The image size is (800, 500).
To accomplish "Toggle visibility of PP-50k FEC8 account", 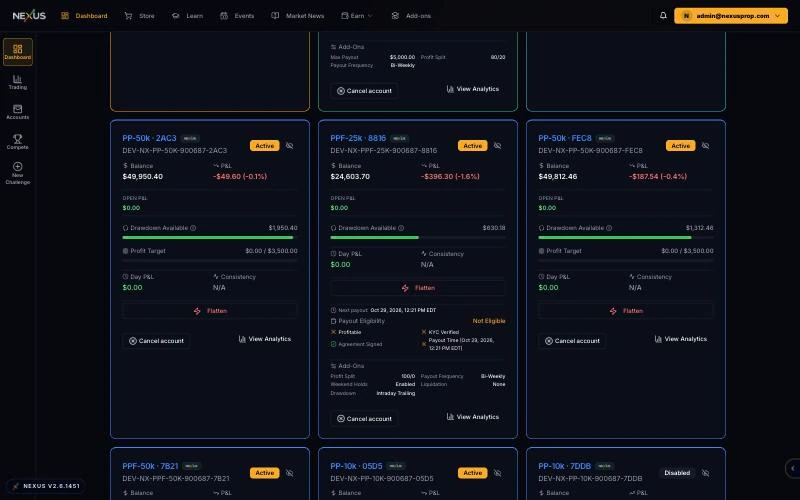I will click(705, 146).
